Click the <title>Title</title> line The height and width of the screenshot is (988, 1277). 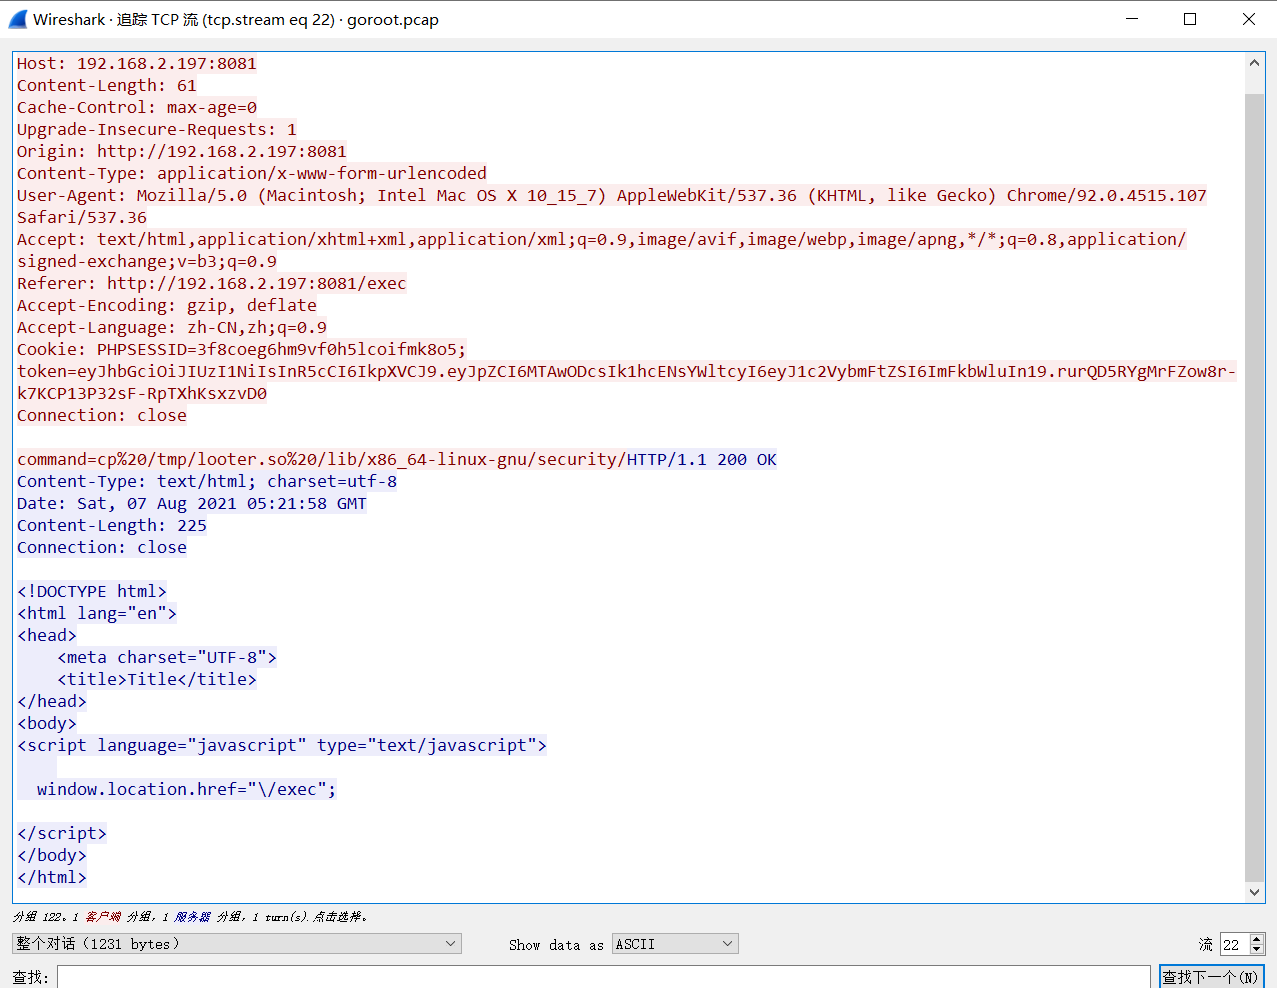tap(157, 679)
